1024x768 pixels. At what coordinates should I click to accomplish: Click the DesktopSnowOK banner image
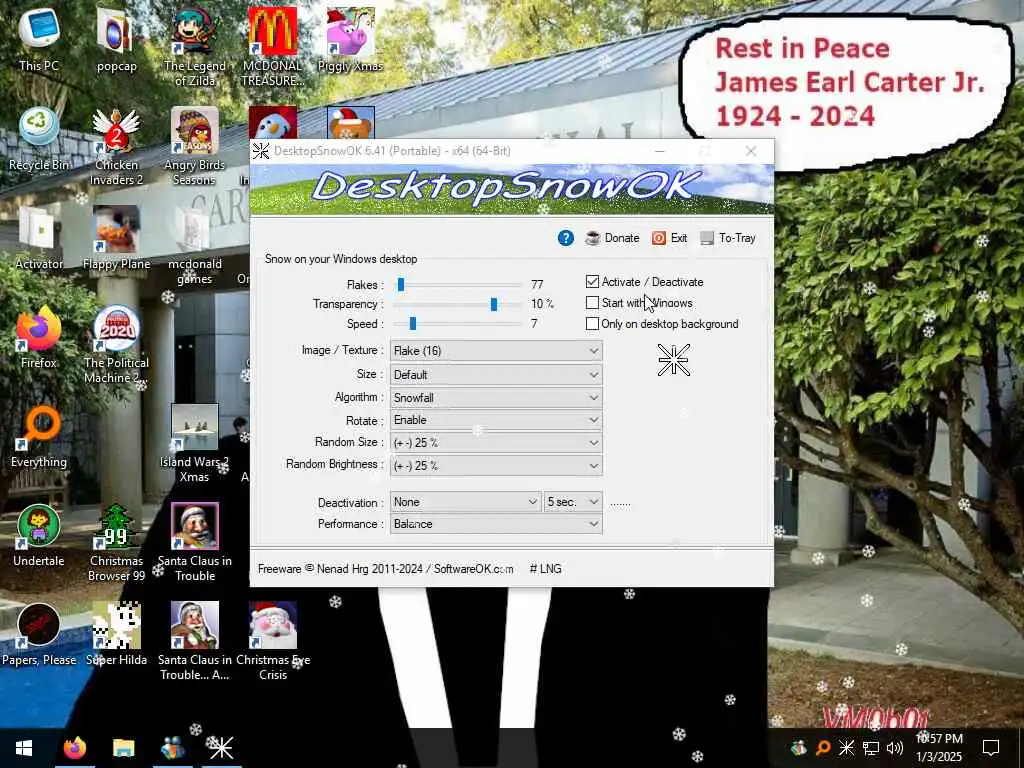coord(511,189)
